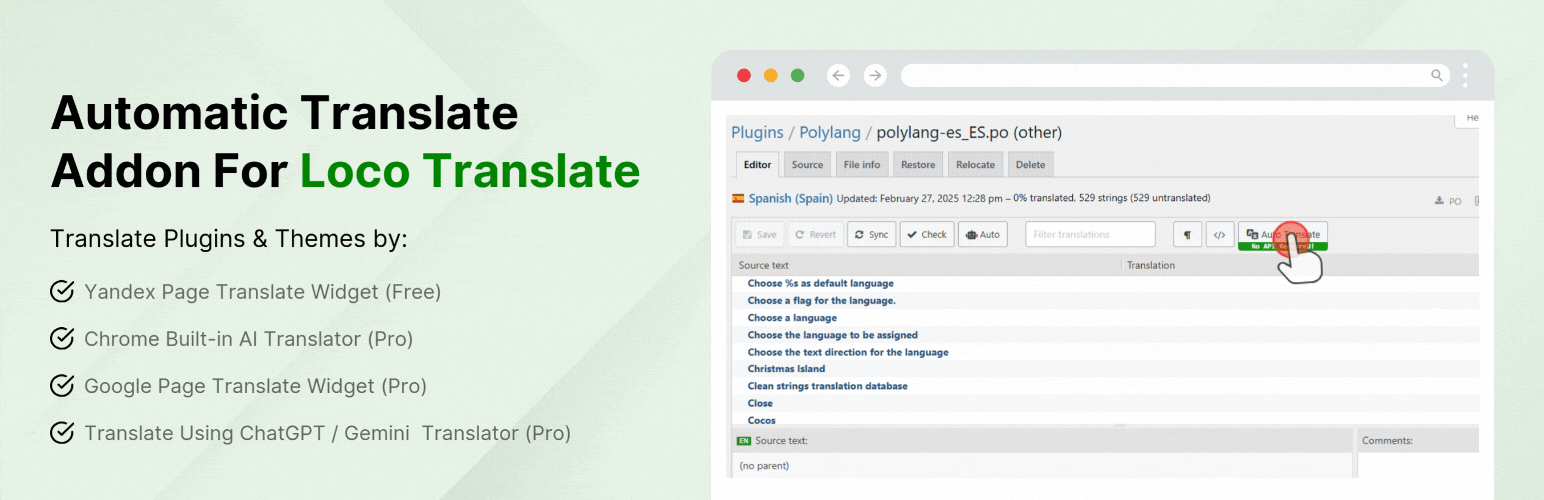Image resolution: width=1544 pixels, height=500 pixels.
Task: Click "Yandex Page Translate Widget (Free)" text
Action: 263,292
